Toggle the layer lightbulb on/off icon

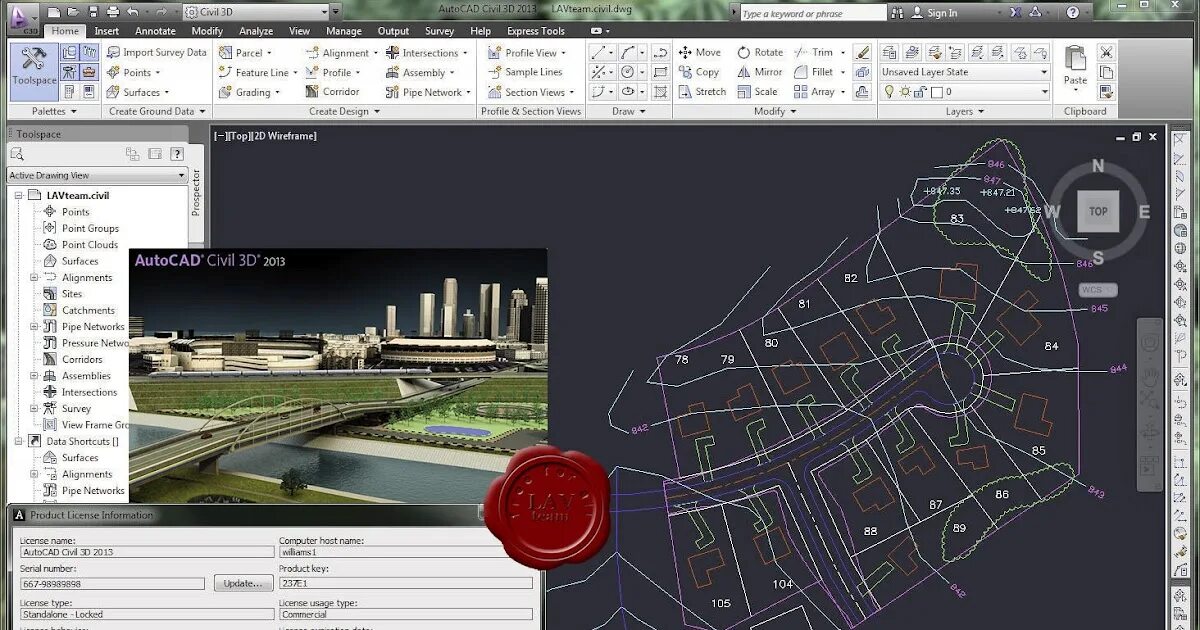pos(888,91)
